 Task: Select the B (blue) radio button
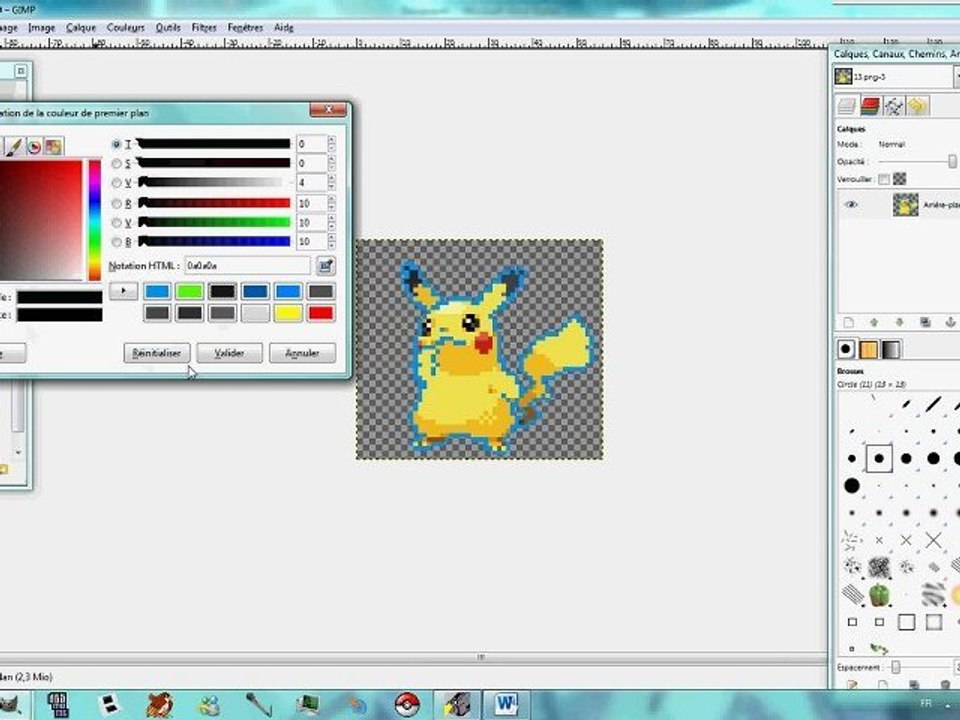pyautogui.click(x=116, y=242)
